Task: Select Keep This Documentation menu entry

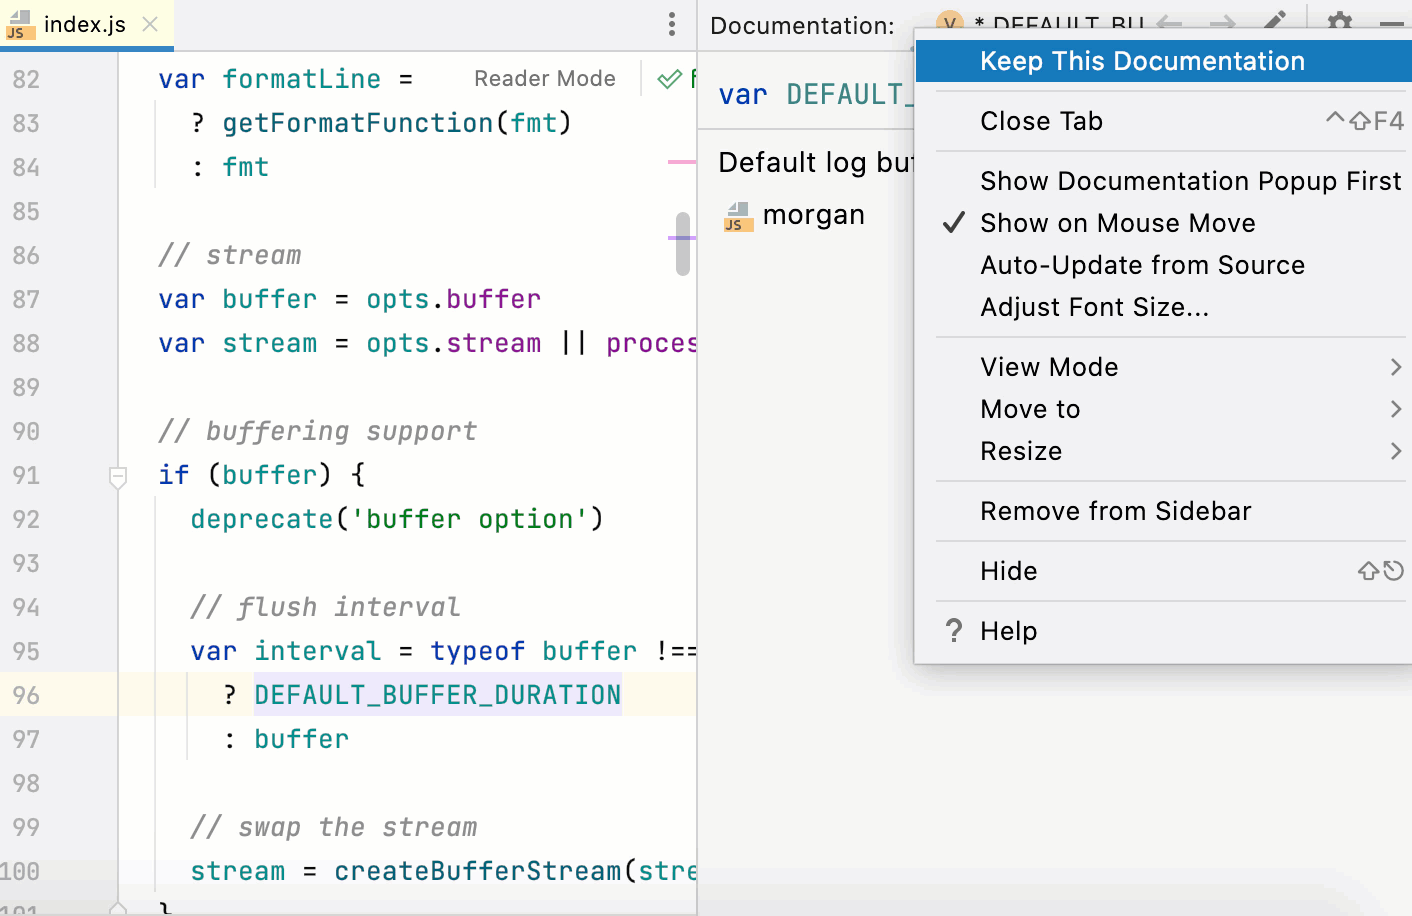Action: point(1141,61)
